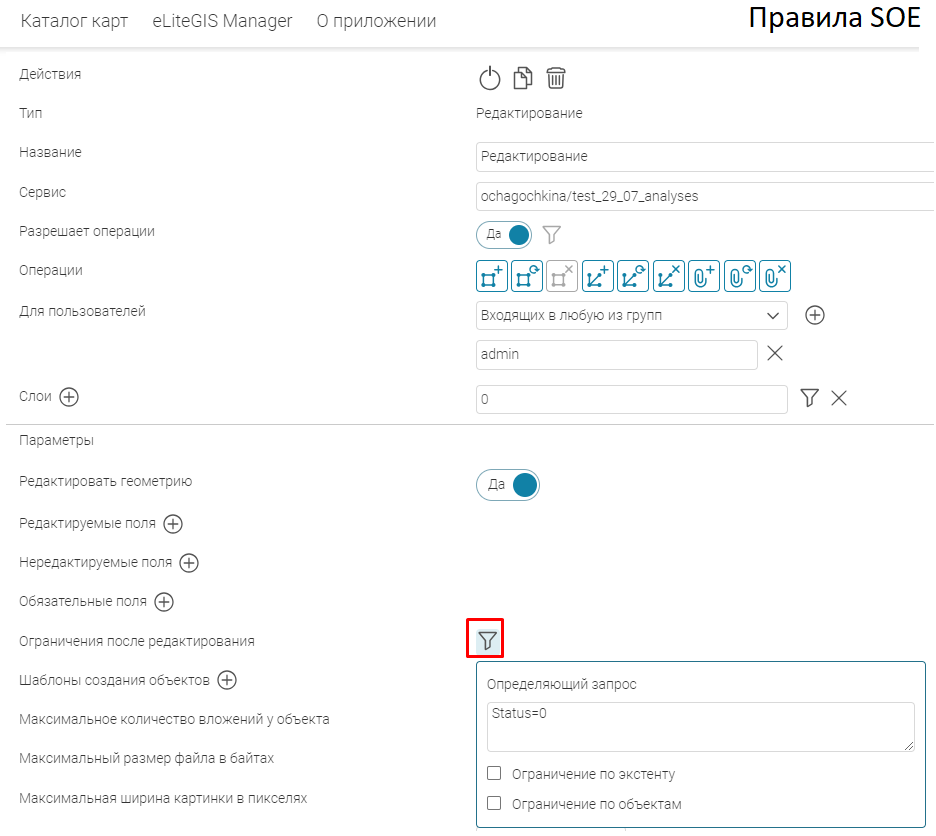Viewport: 936px width, 836px height.
Task: Open the Каталог карт menu item
Action: pyautogui.click(x=74, y=21)
